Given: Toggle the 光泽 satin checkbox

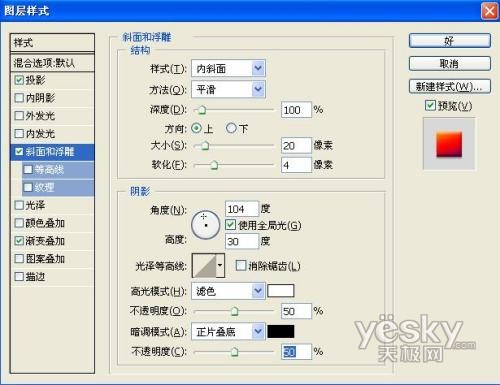Looking at the screenshot, I should tap(19, 205).
